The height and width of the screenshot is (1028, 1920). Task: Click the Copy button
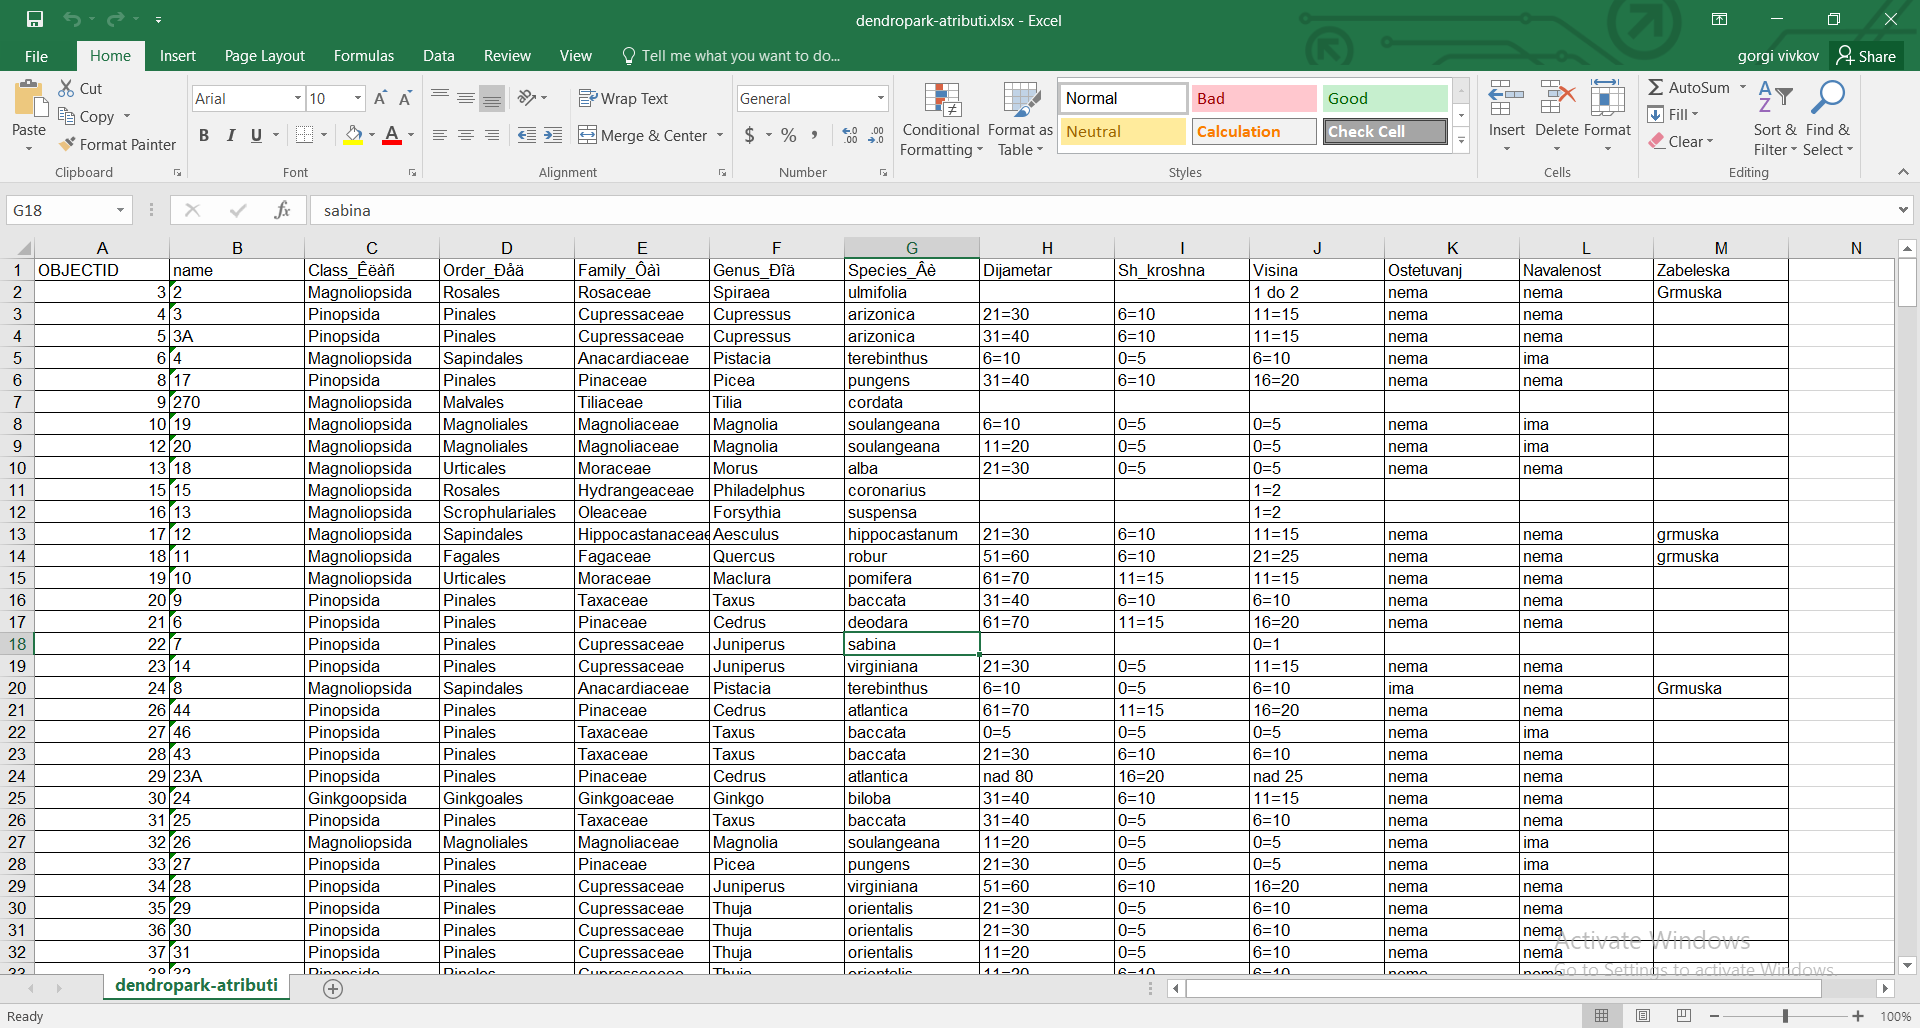pos(86,116)
